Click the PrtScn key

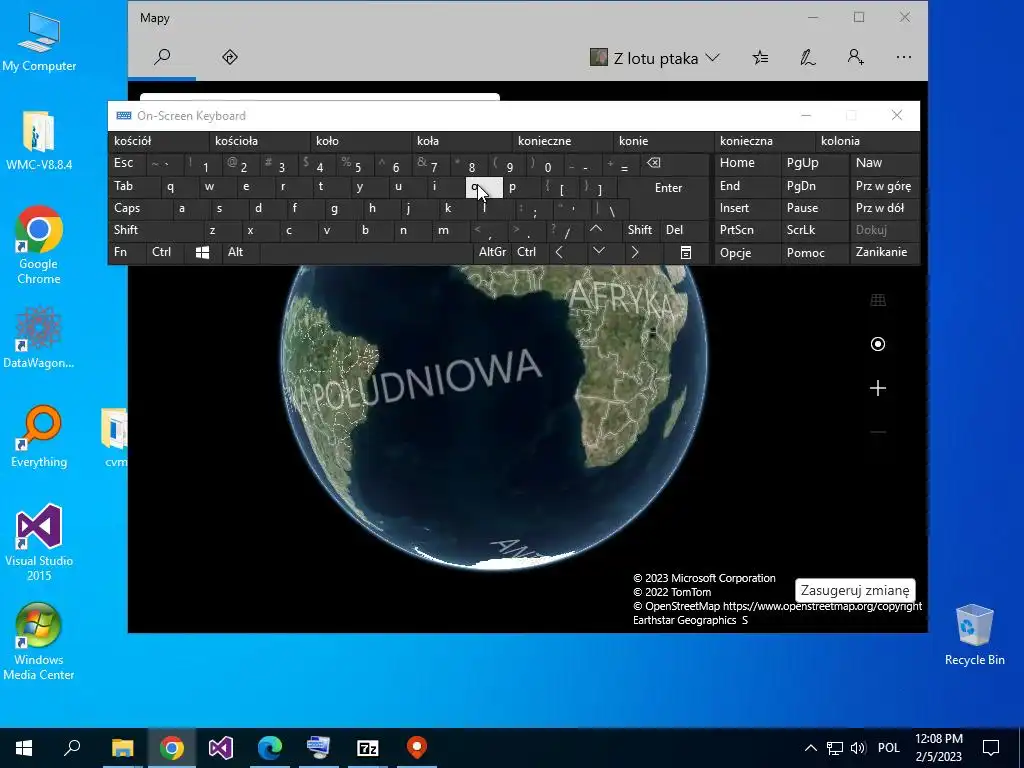(x=748, y=230)
